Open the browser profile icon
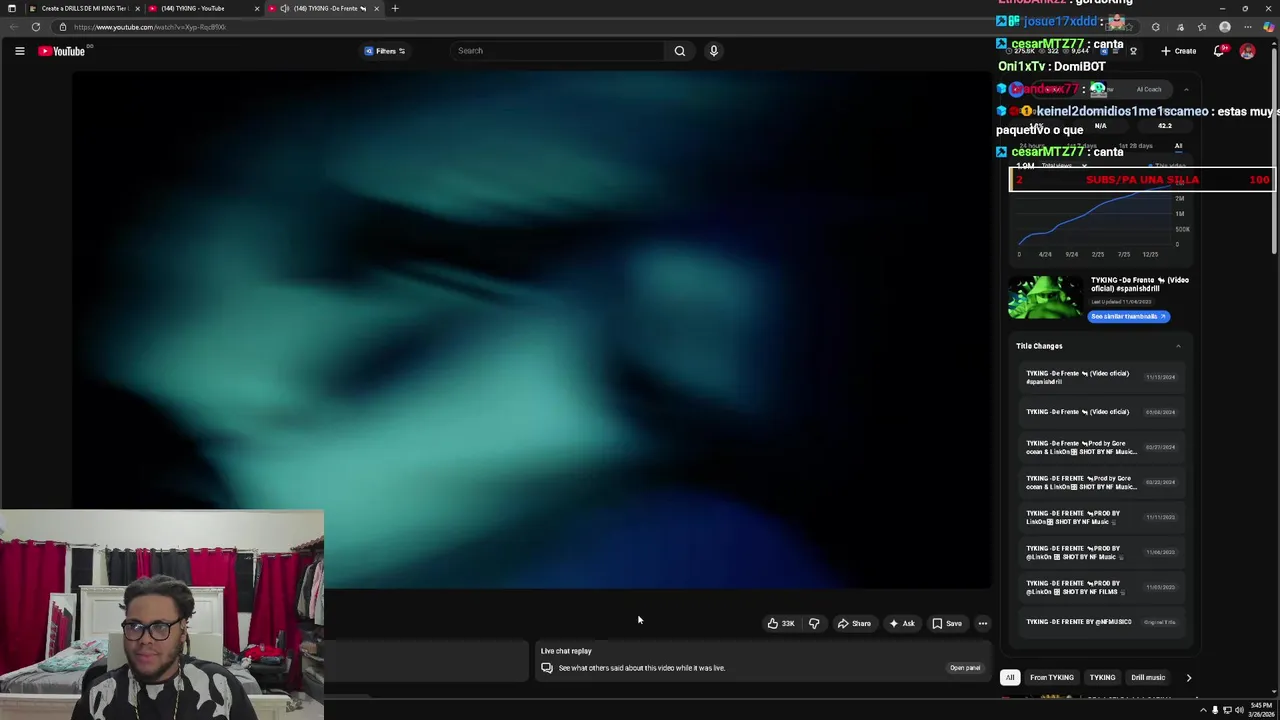Image resolution: width=1280 pixels, height=720 pixels. click(1225, 27)
